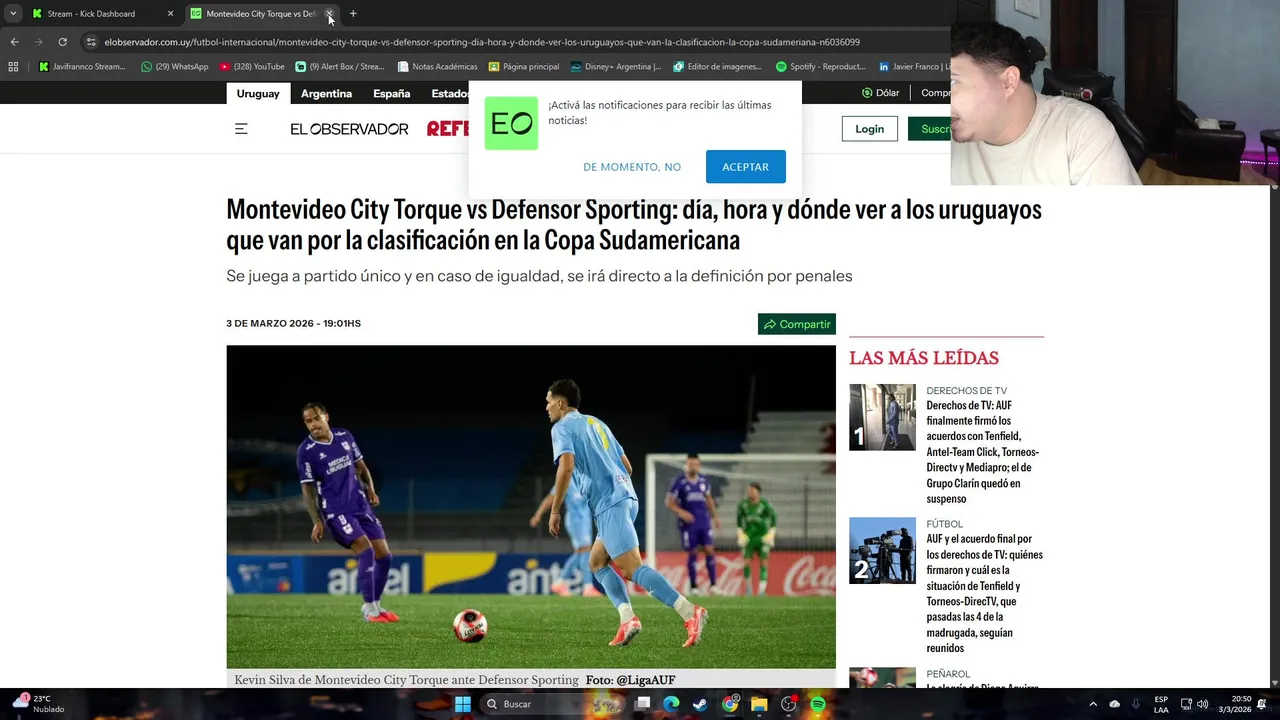Screen dimensions: 1280x720
Task: Open Spotify from the taskbar
Action: (x=818, y=704)
